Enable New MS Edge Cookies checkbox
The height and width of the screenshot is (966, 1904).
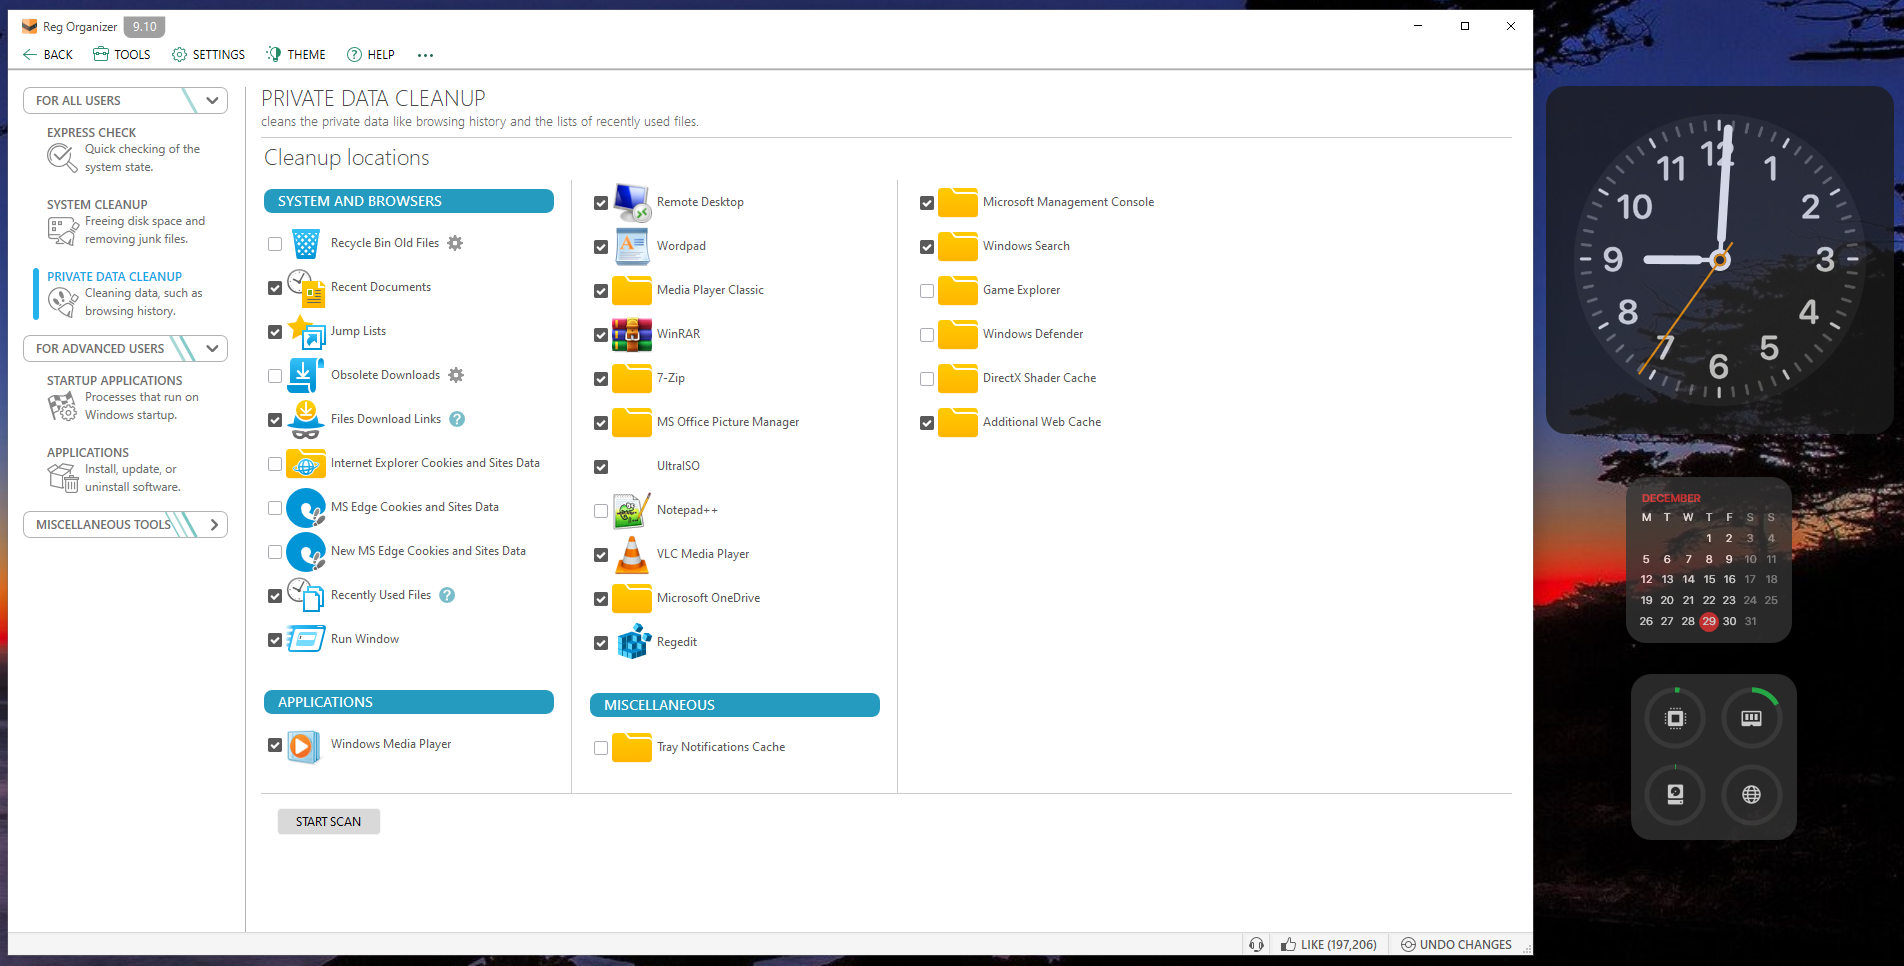point(275,552)
